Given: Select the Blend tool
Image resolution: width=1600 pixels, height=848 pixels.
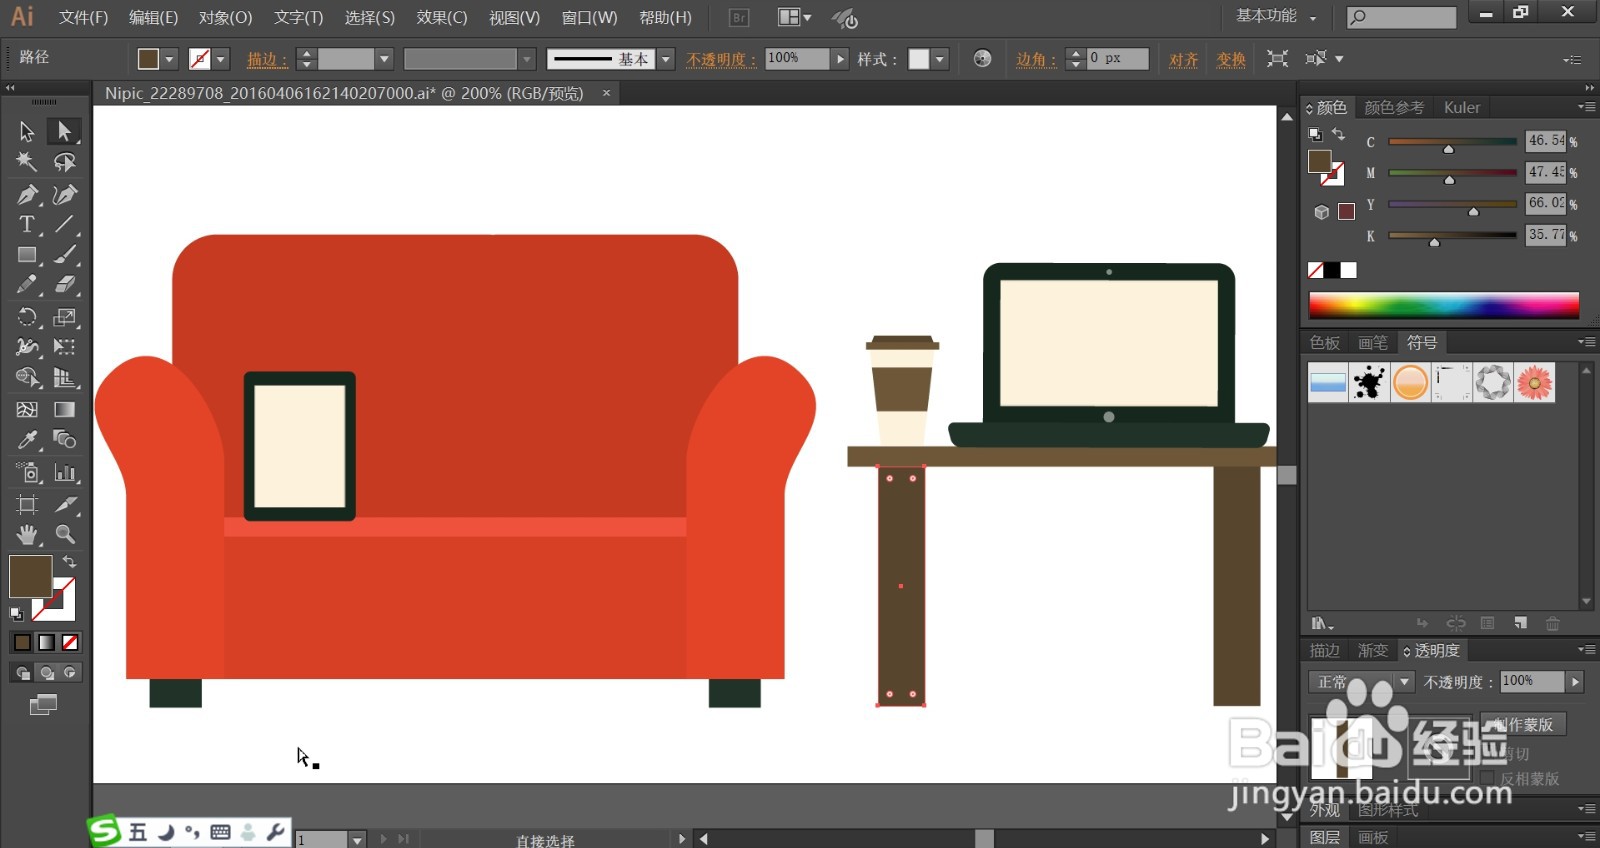Looking at the screenshot, I should tap(64, 440).
